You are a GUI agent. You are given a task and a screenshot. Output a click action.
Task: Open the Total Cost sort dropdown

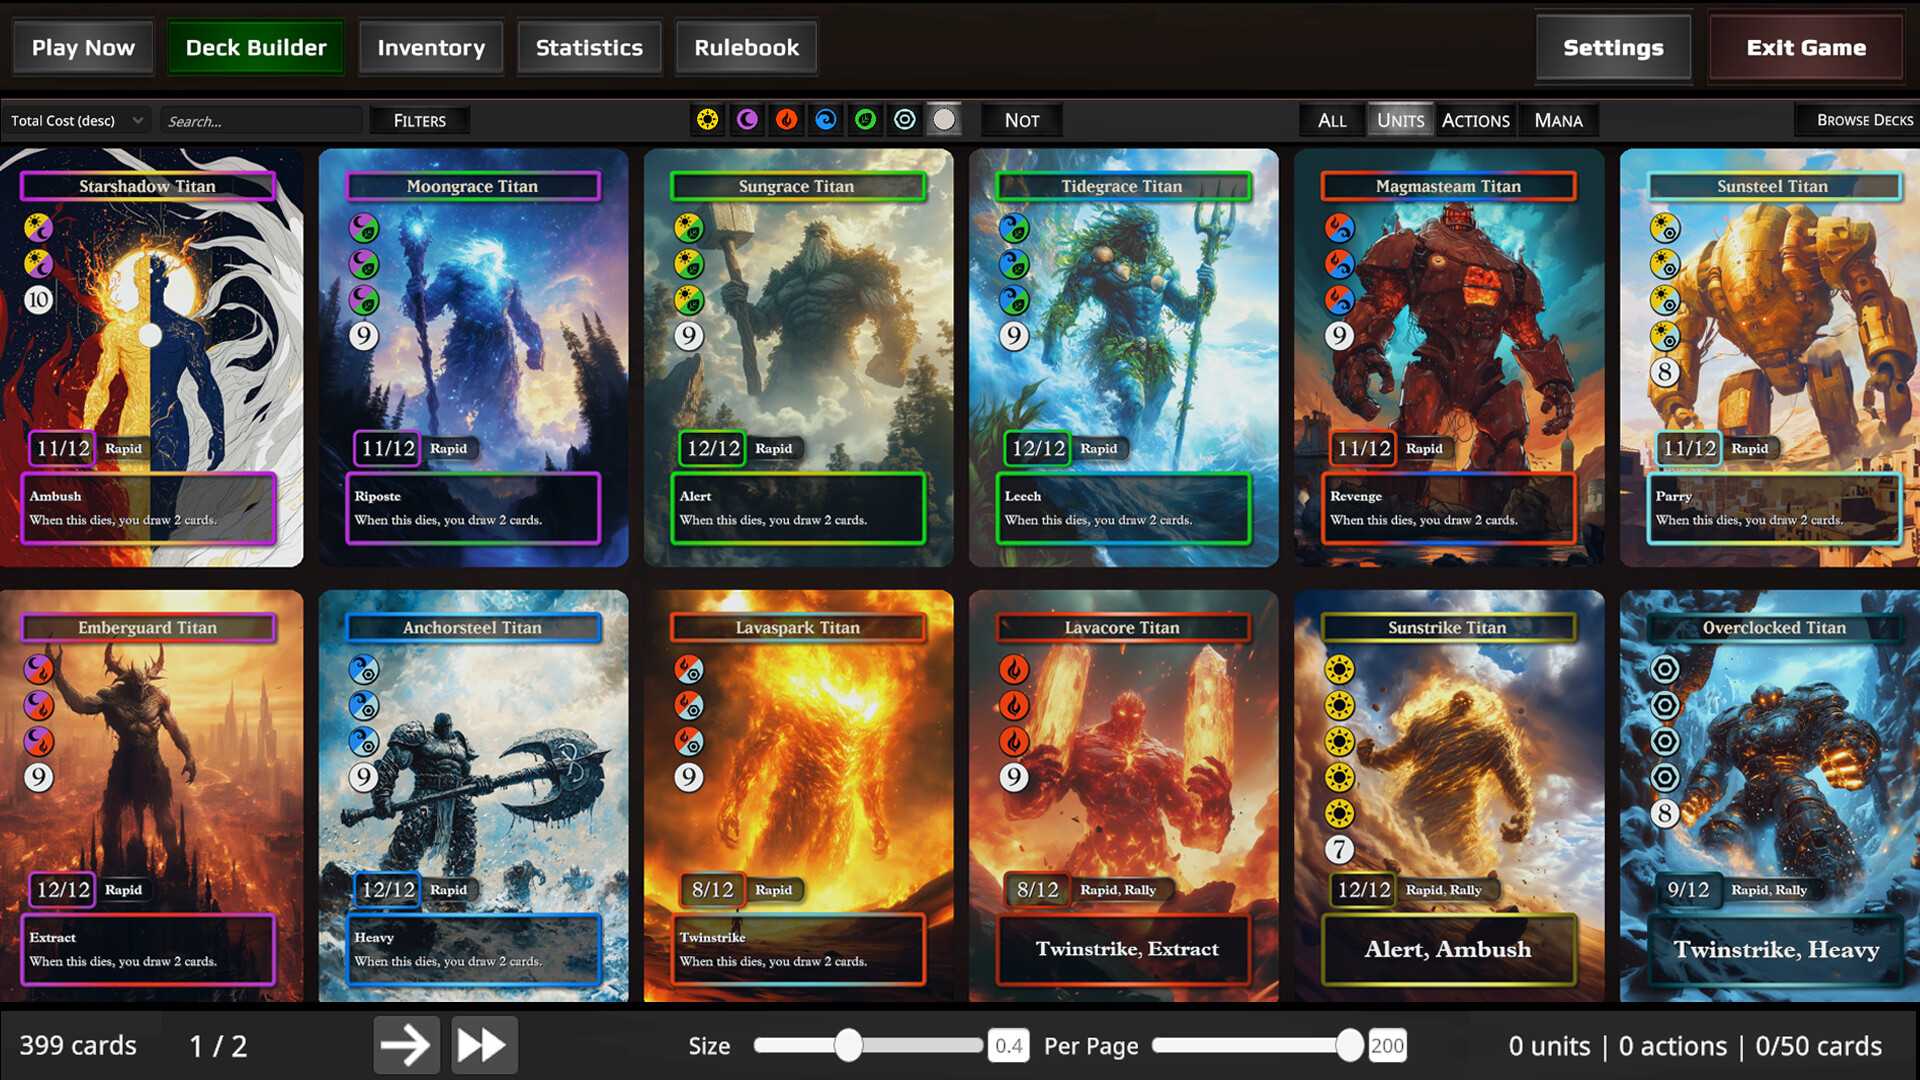[x=77, y=120]
